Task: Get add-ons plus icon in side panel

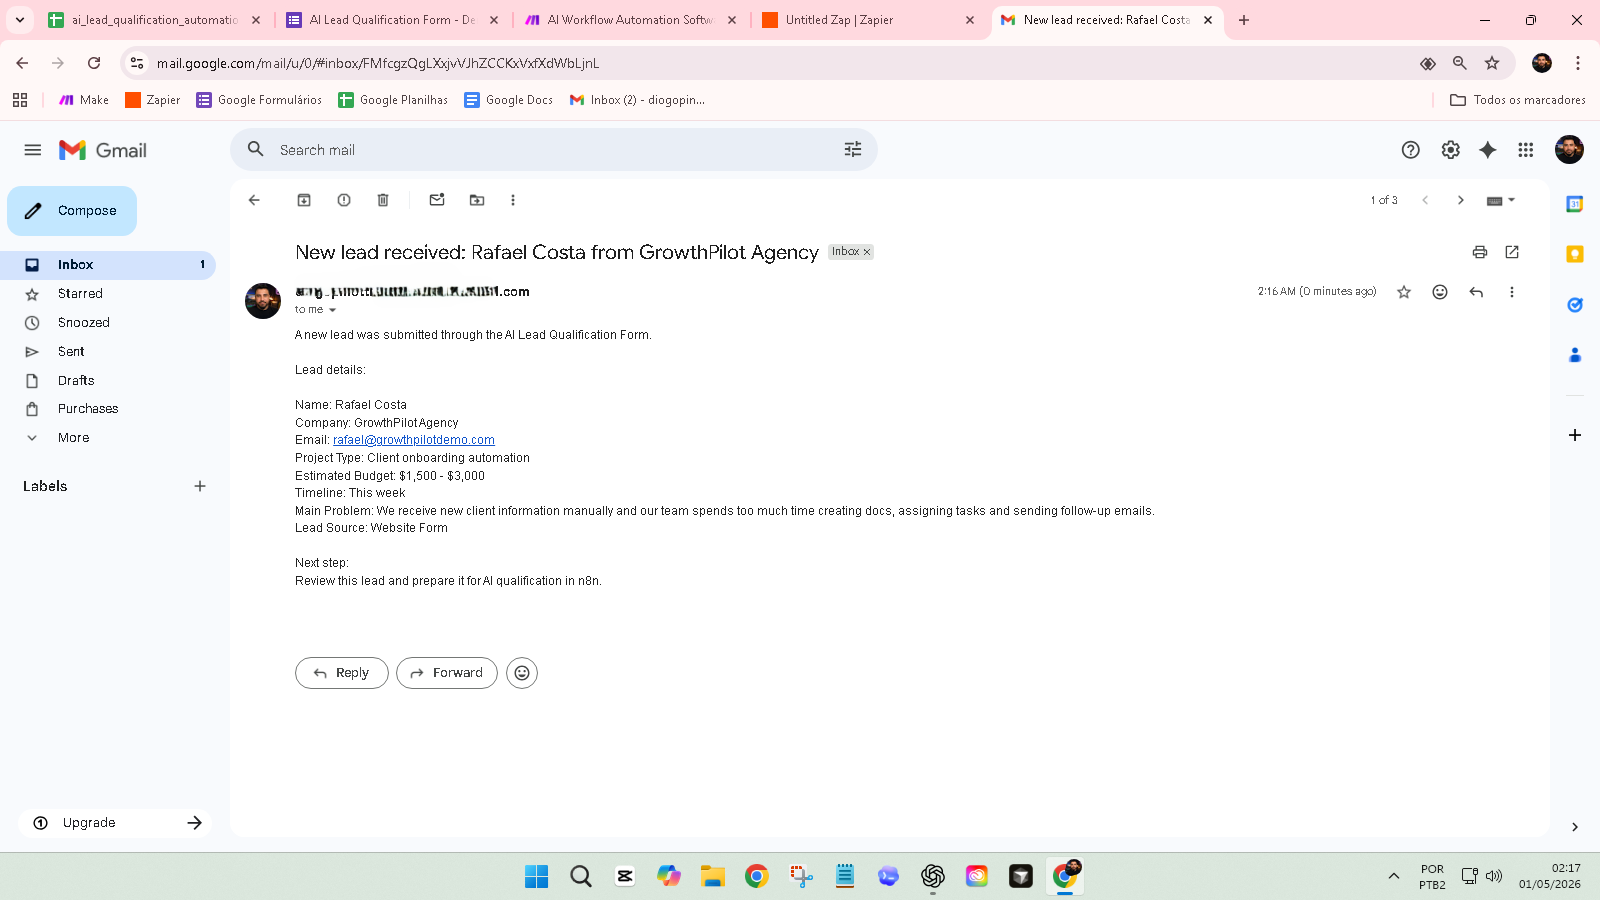Action: pos(1575,435)
